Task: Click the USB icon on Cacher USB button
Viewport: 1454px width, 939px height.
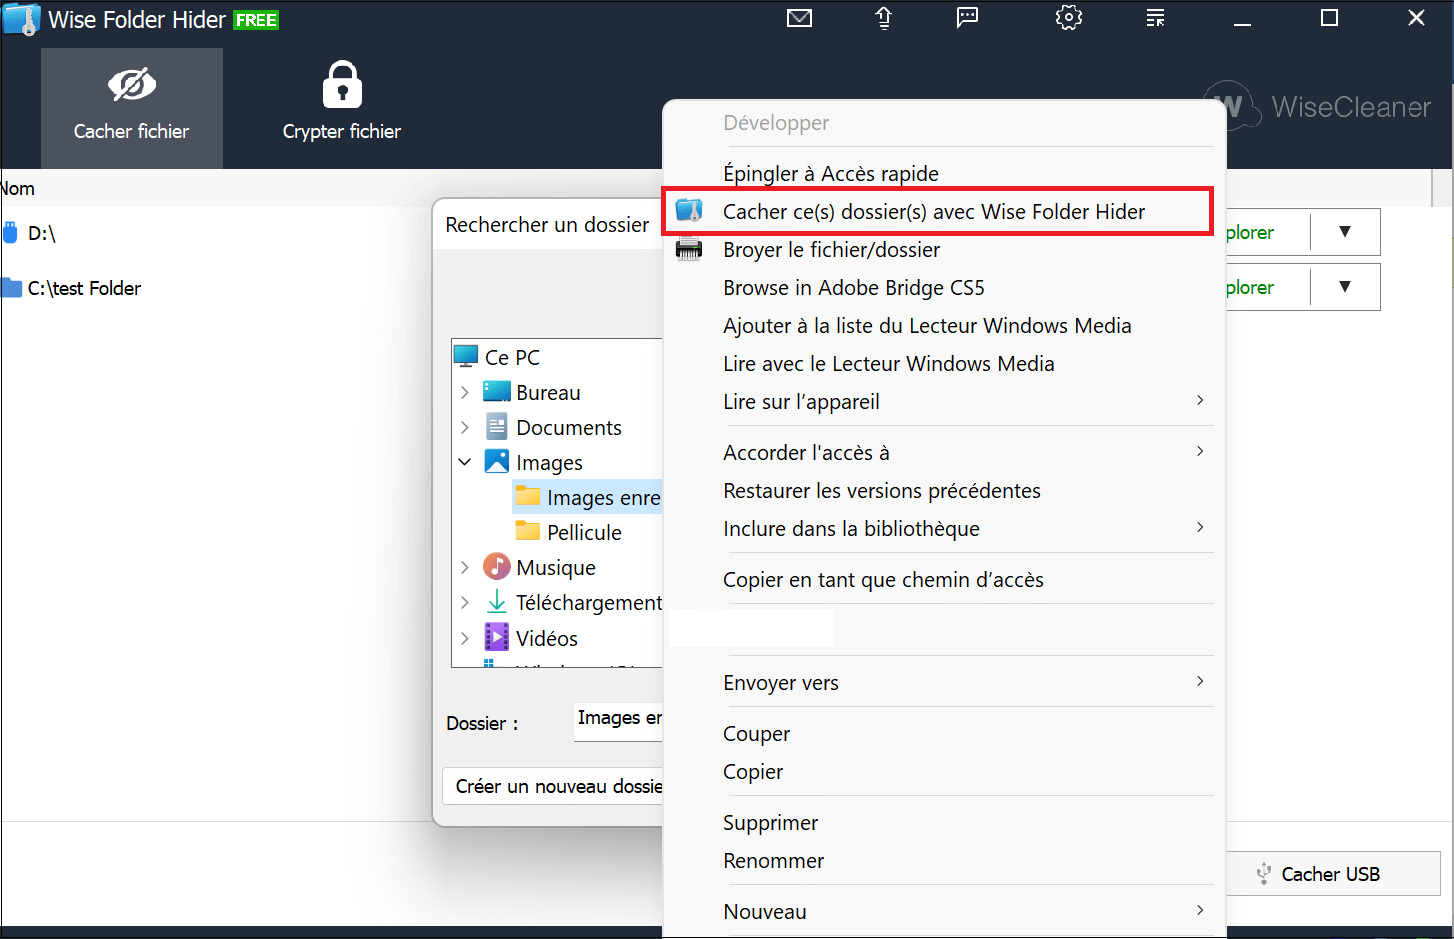Action: click(x=1264, y=873)
